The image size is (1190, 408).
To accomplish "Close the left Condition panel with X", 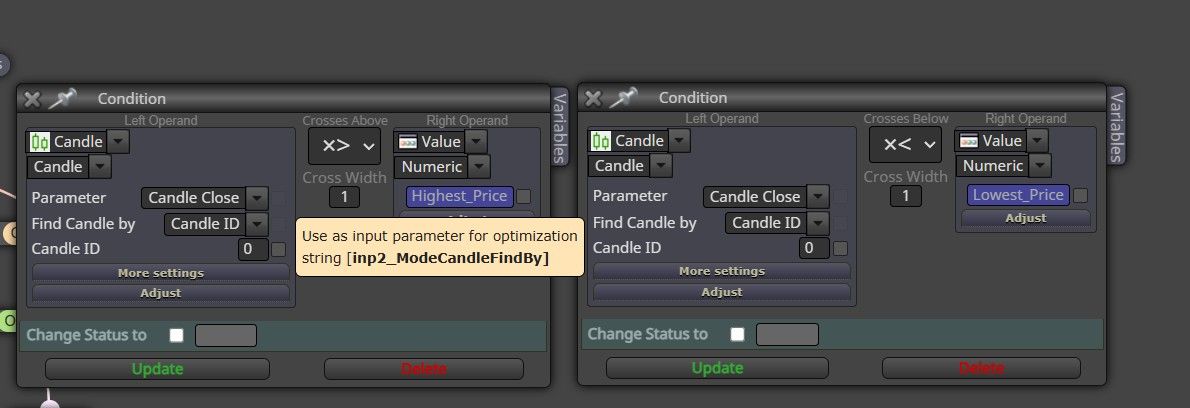I will tap(32, 99).
